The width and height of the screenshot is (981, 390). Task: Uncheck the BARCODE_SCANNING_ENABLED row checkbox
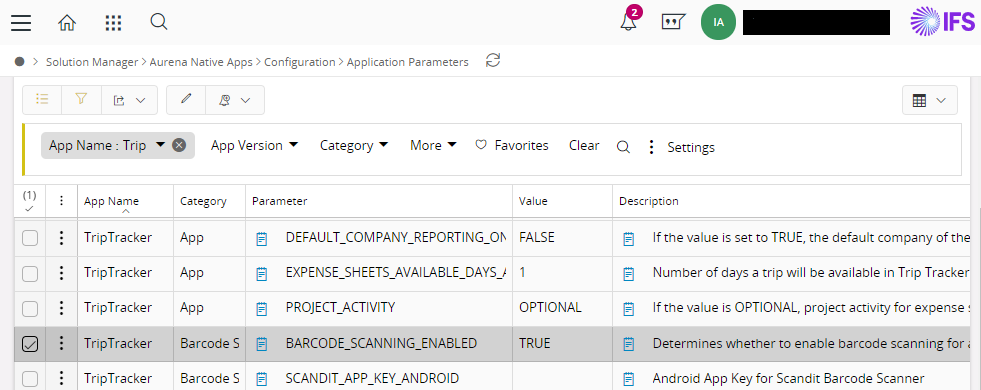pyautogui.click(x=30, y=344)
